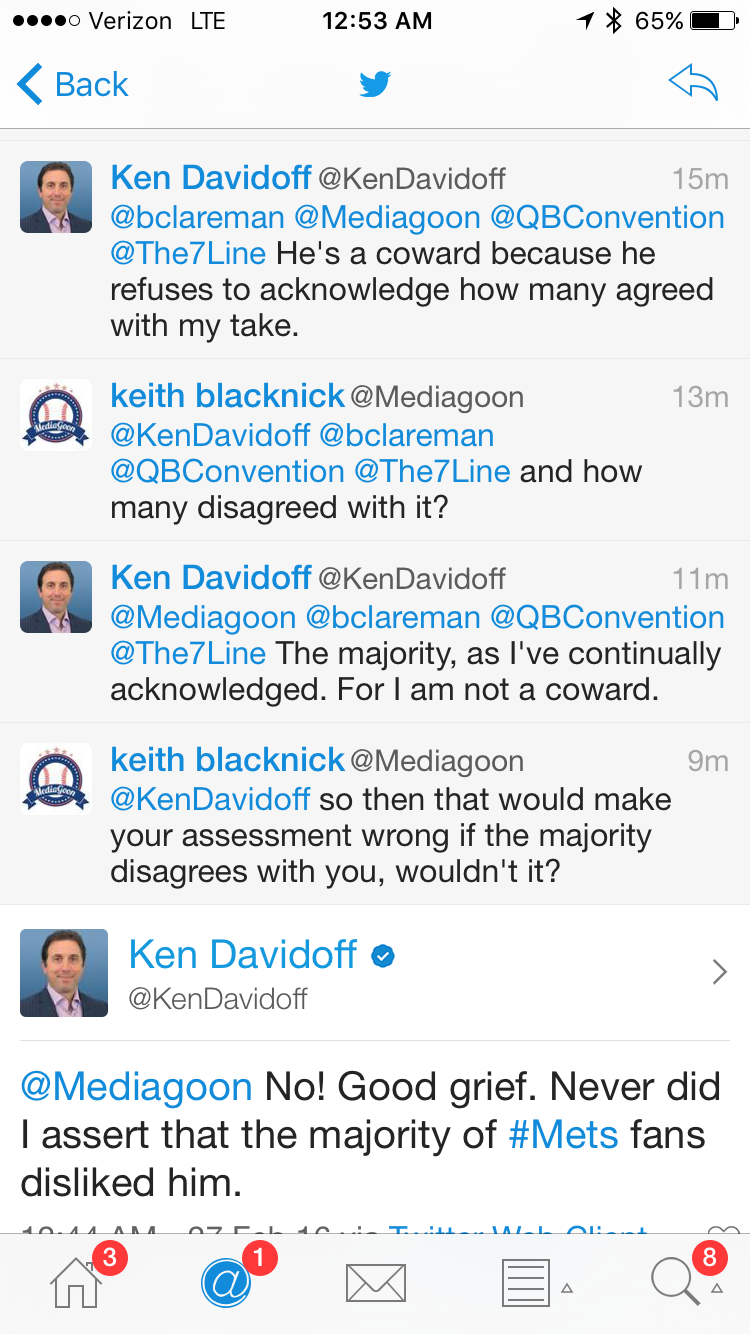Go back using the Back button
The width and height of the screenshot is (750, 1334).
click(73, 85)
